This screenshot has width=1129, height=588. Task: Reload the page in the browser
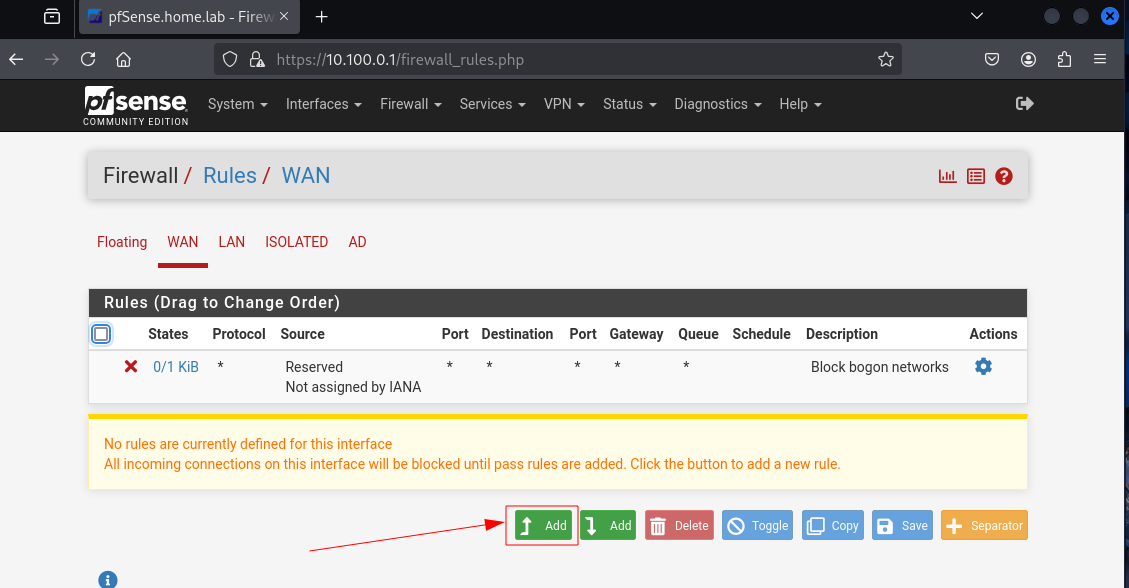pyautogui.click(x=88, y=59)
